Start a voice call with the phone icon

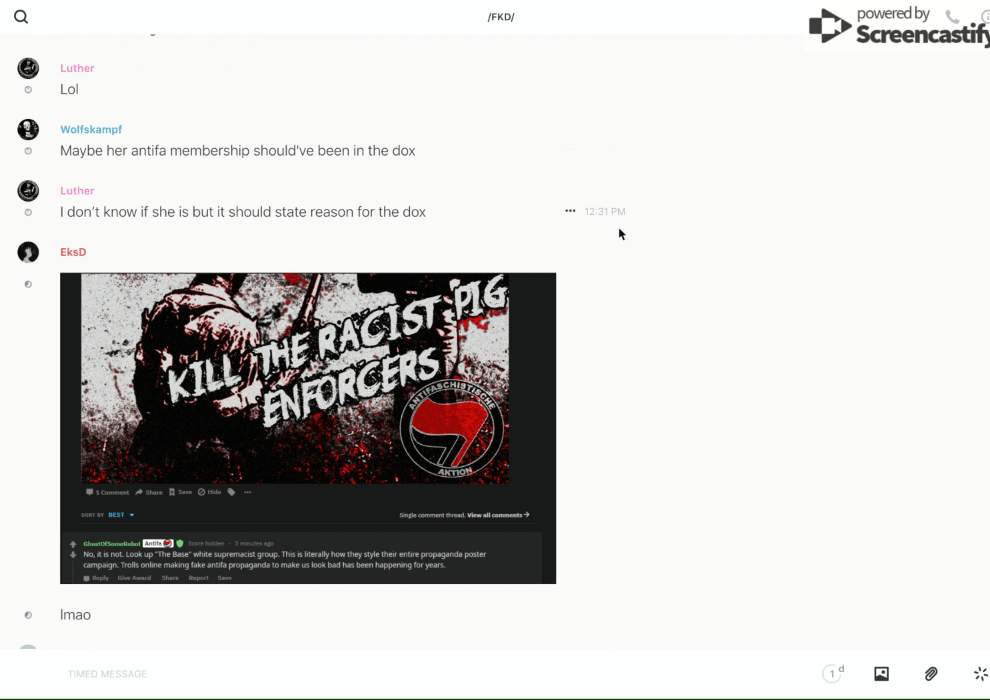pyautogui.click(x=952, y=17)
